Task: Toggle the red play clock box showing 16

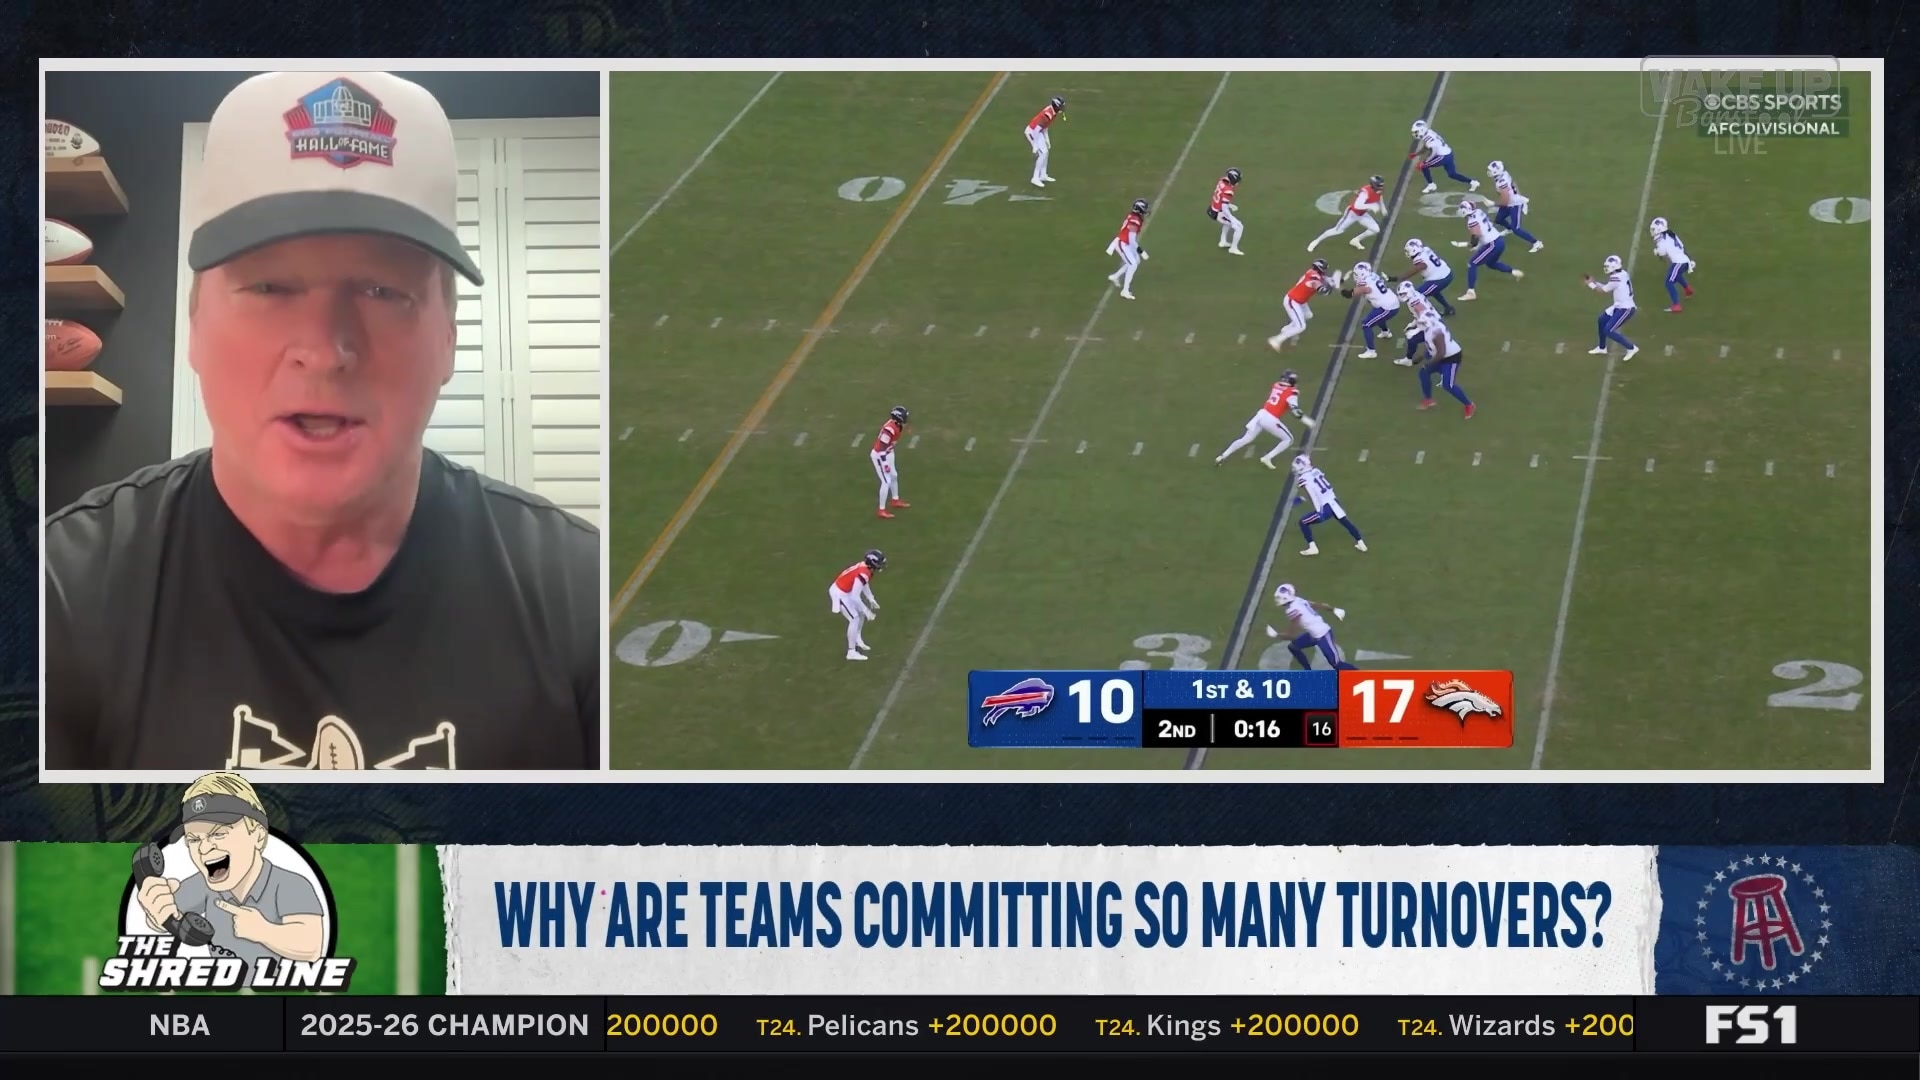Action: [x=1320, y=730]
